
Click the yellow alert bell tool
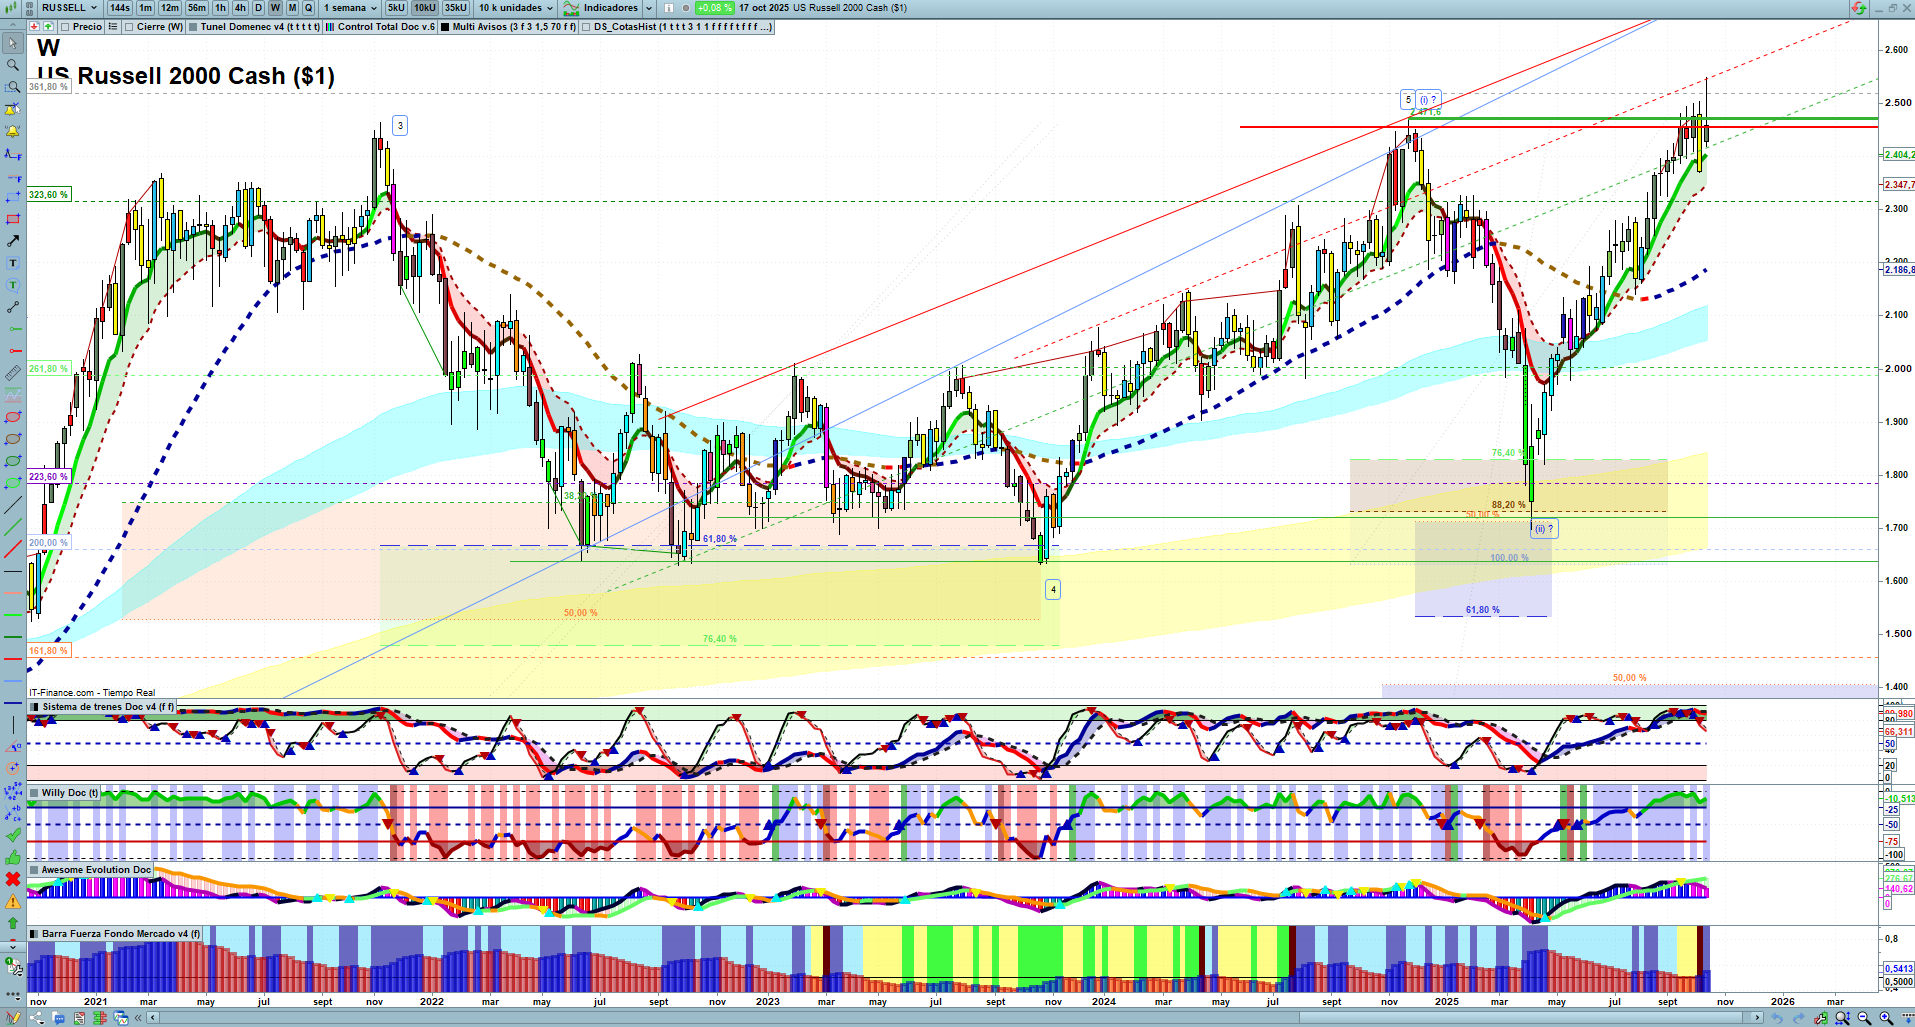tap(13, 131)
